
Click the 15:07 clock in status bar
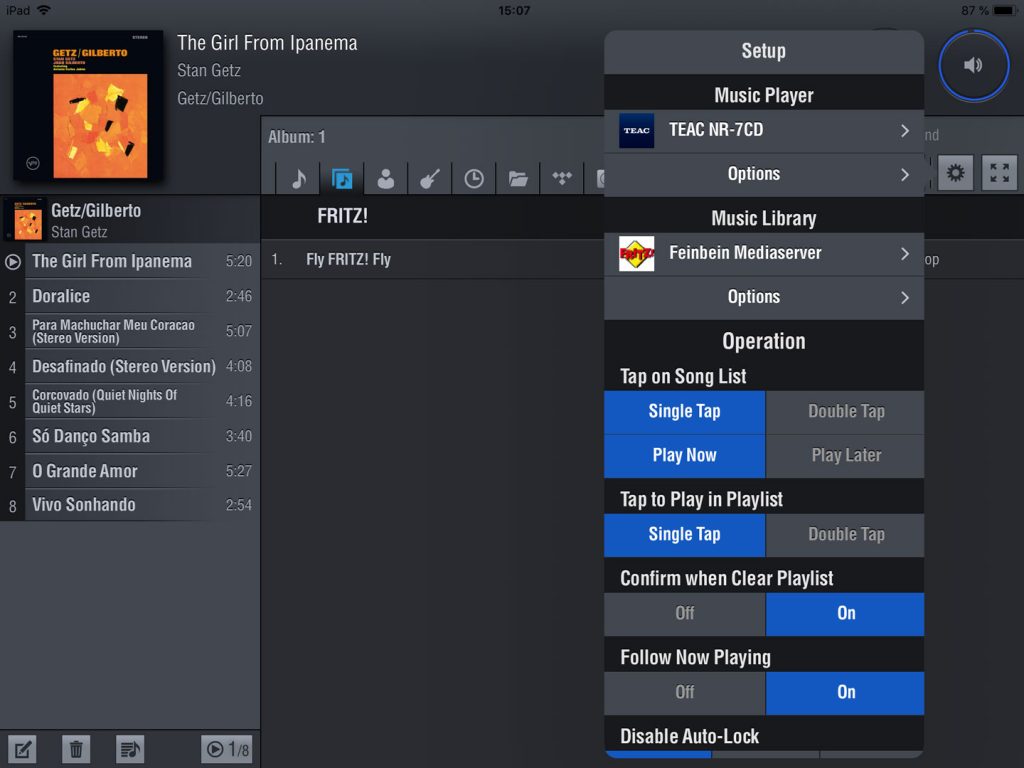tap(514, 10)
